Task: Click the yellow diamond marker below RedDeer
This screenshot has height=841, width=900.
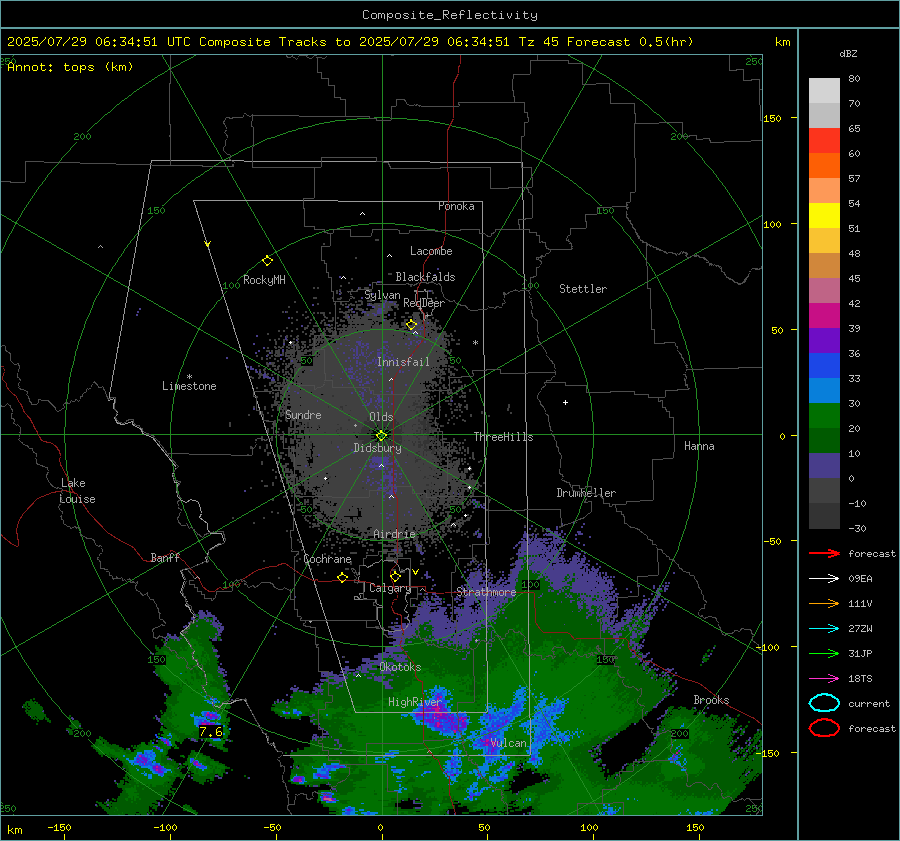Action: 412,325
